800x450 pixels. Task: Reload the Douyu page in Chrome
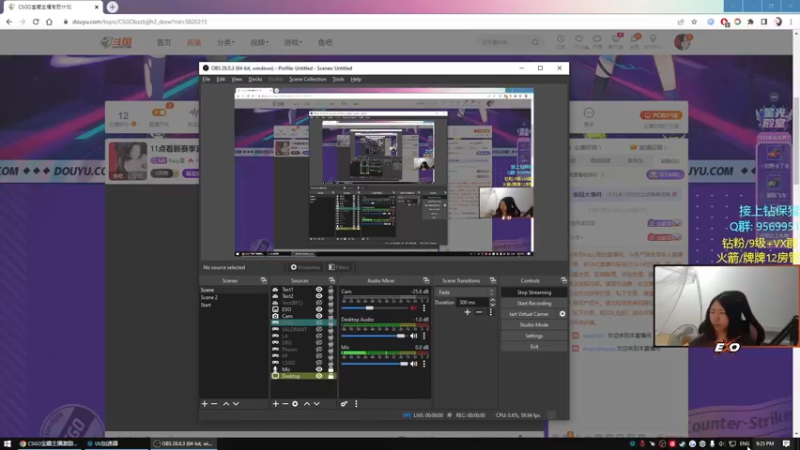click(36, 22)
